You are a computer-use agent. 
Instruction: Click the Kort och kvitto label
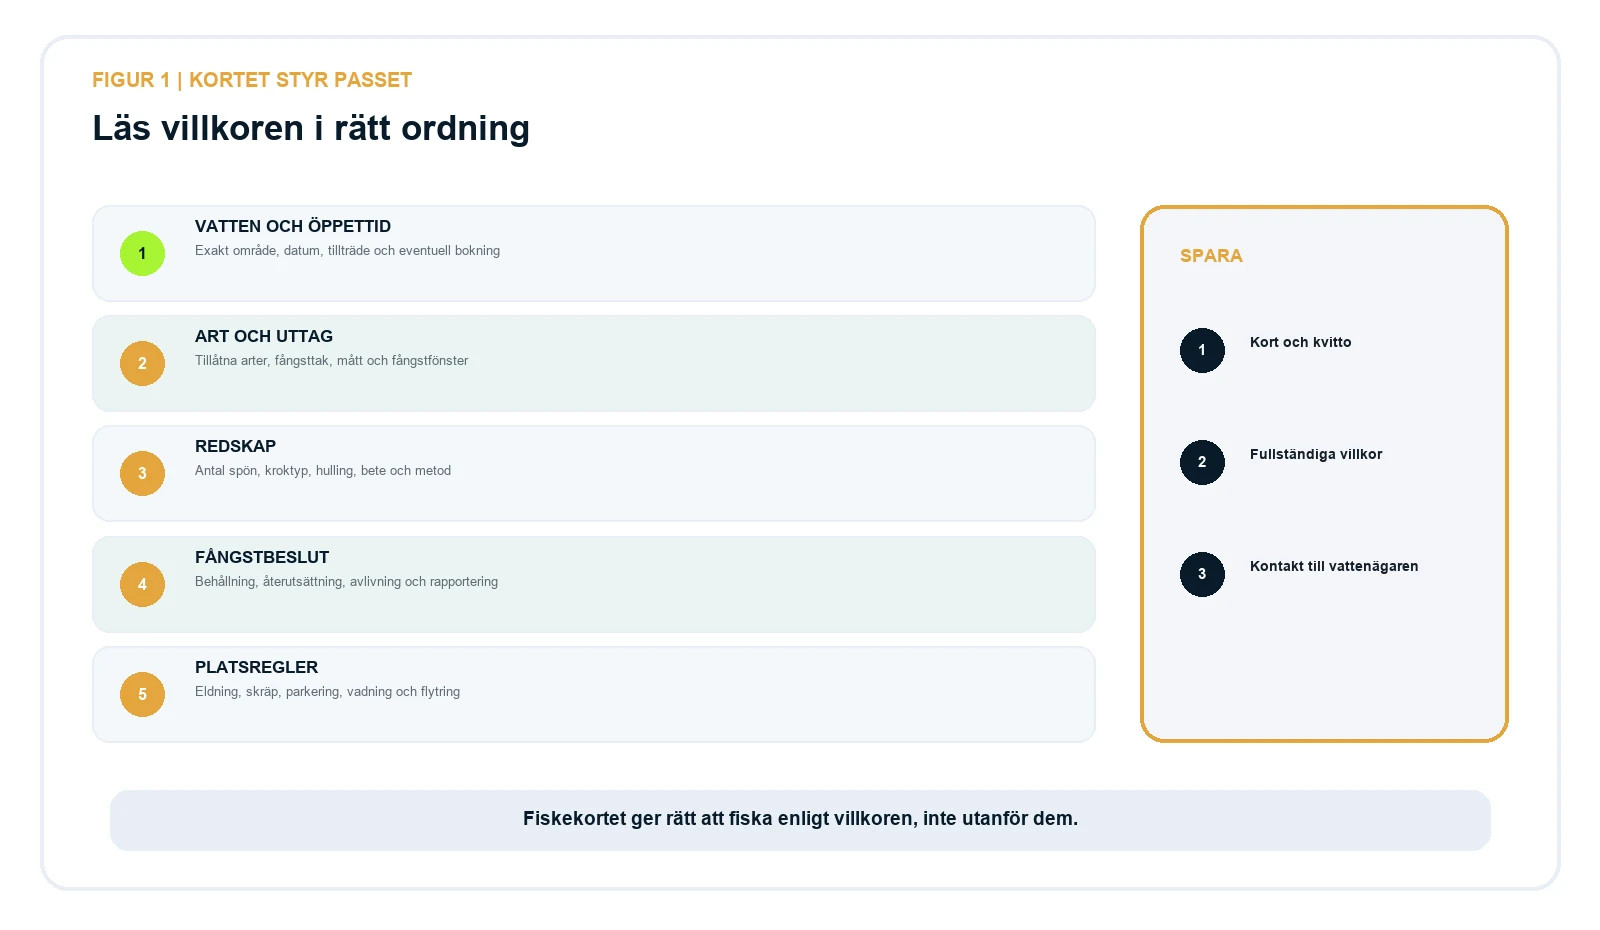tap(1300, 342)
